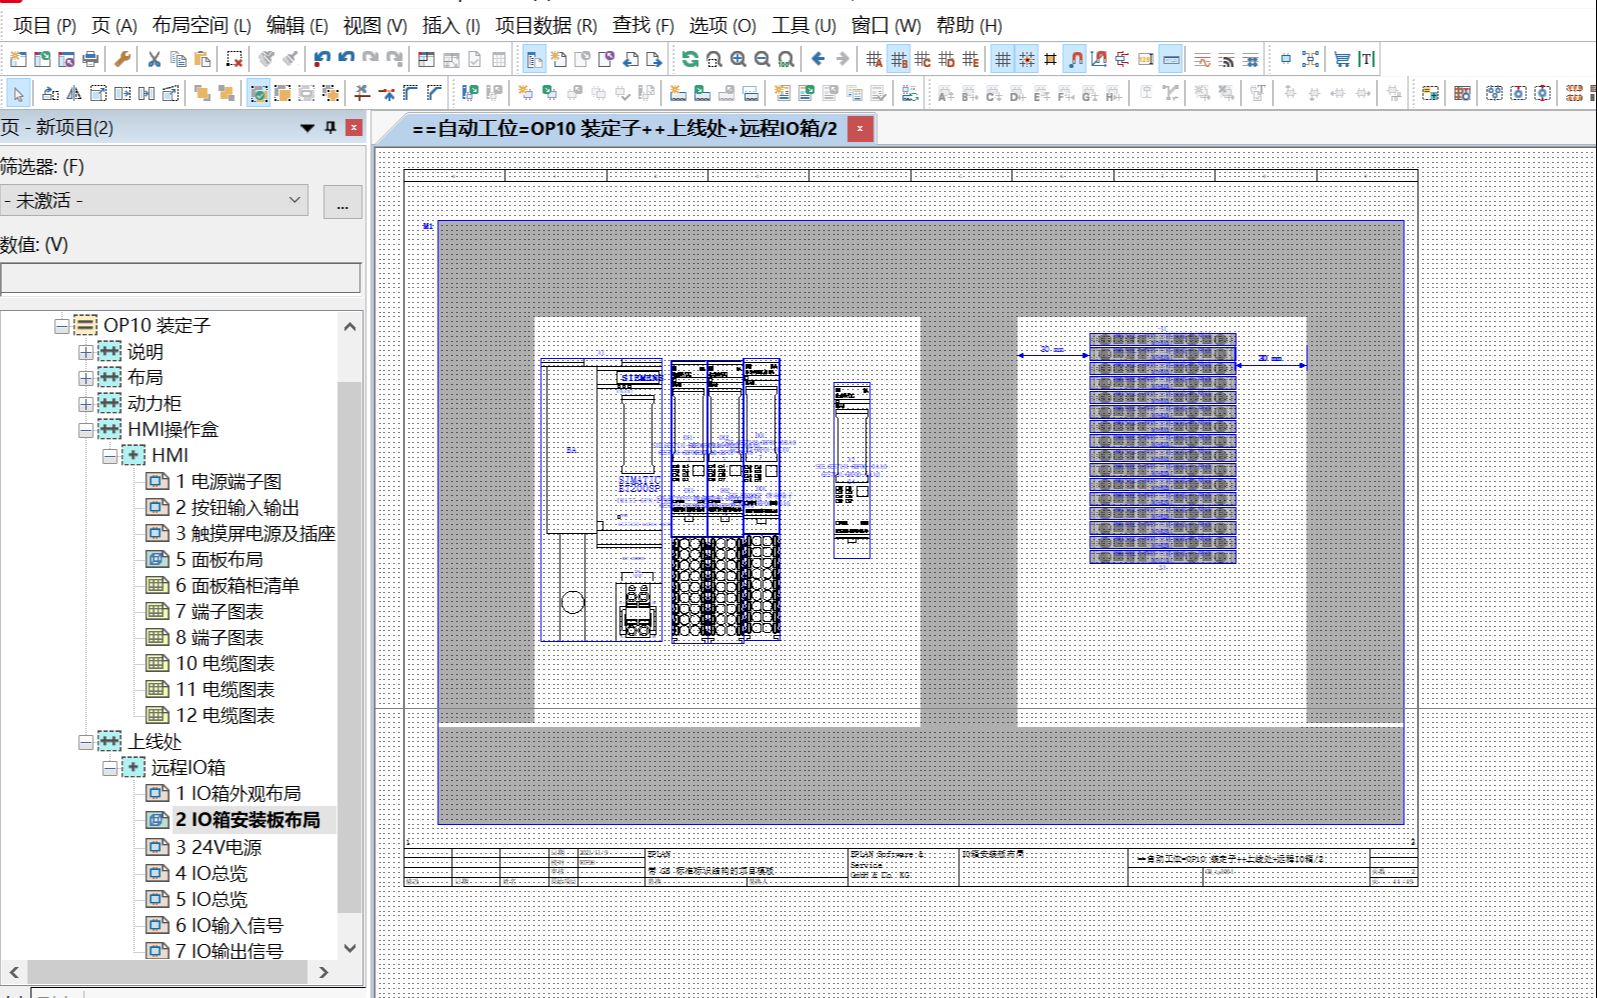The height and width of the screenshot is (998, 1597).
Task: Click the shopping cart icon
Action: [x=1342, y=60]
